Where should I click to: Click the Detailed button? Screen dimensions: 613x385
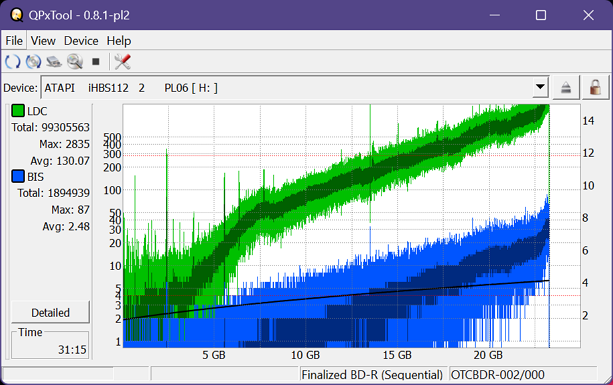(50, 313)
